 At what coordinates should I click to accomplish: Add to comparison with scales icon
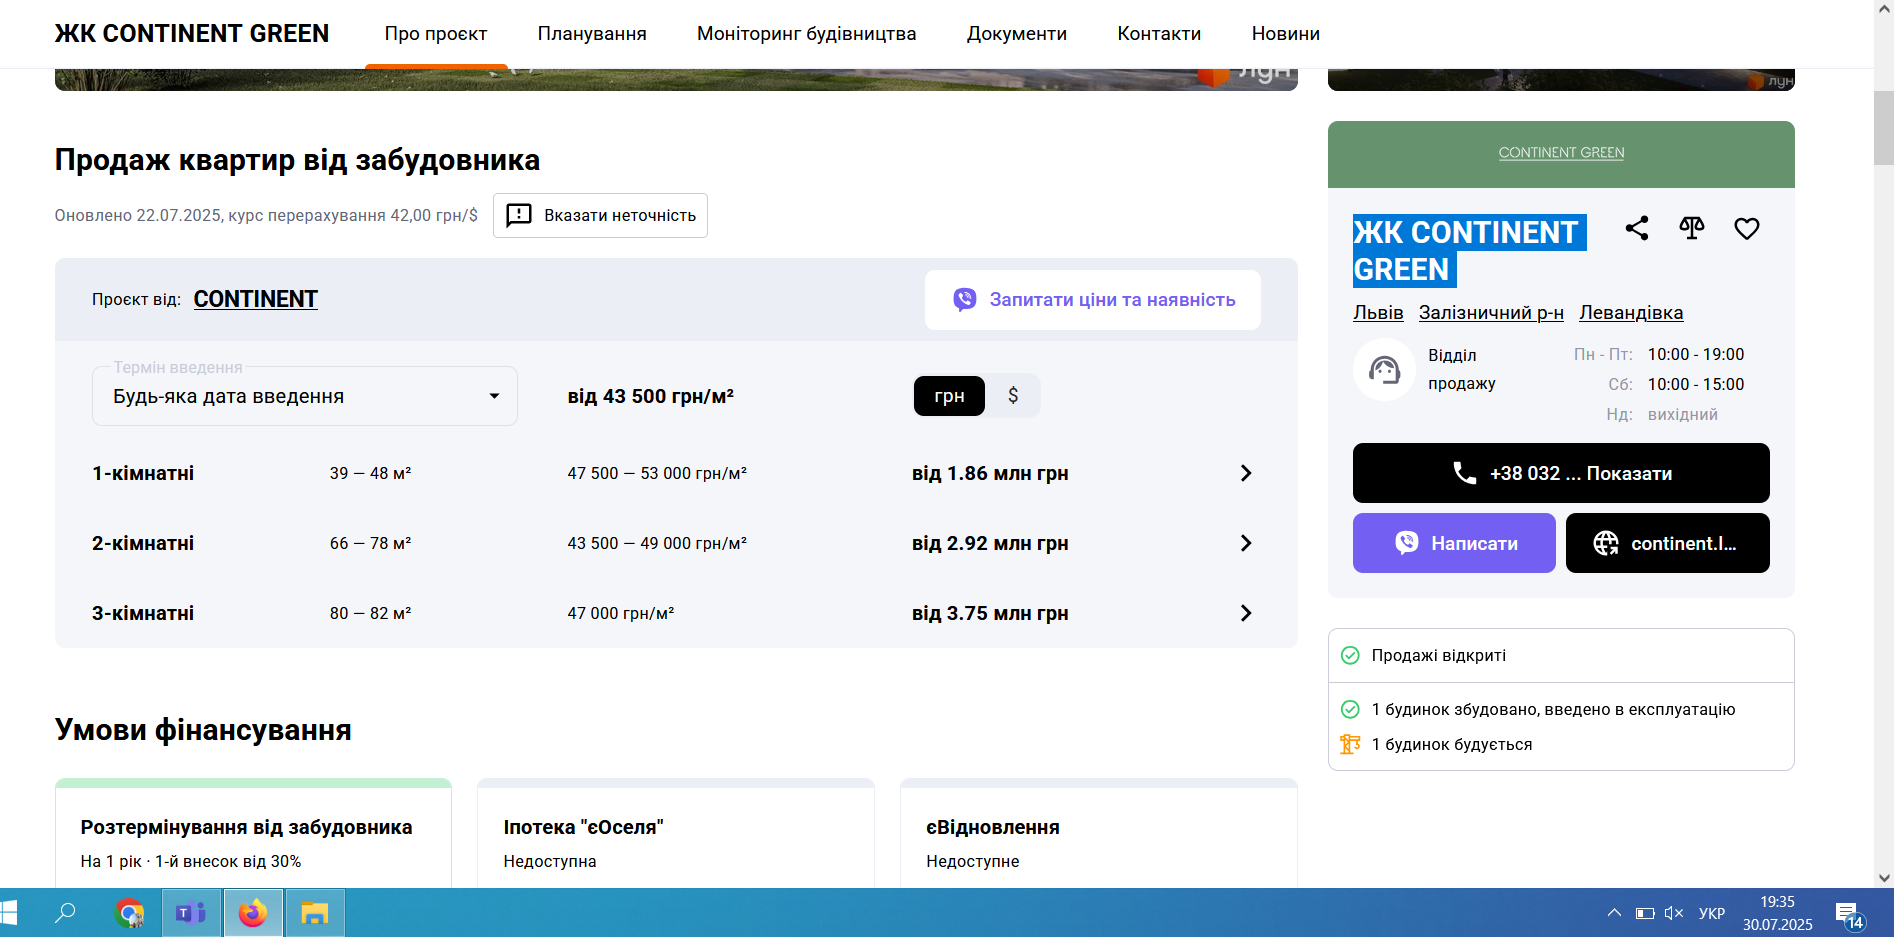coord(1692,228)
